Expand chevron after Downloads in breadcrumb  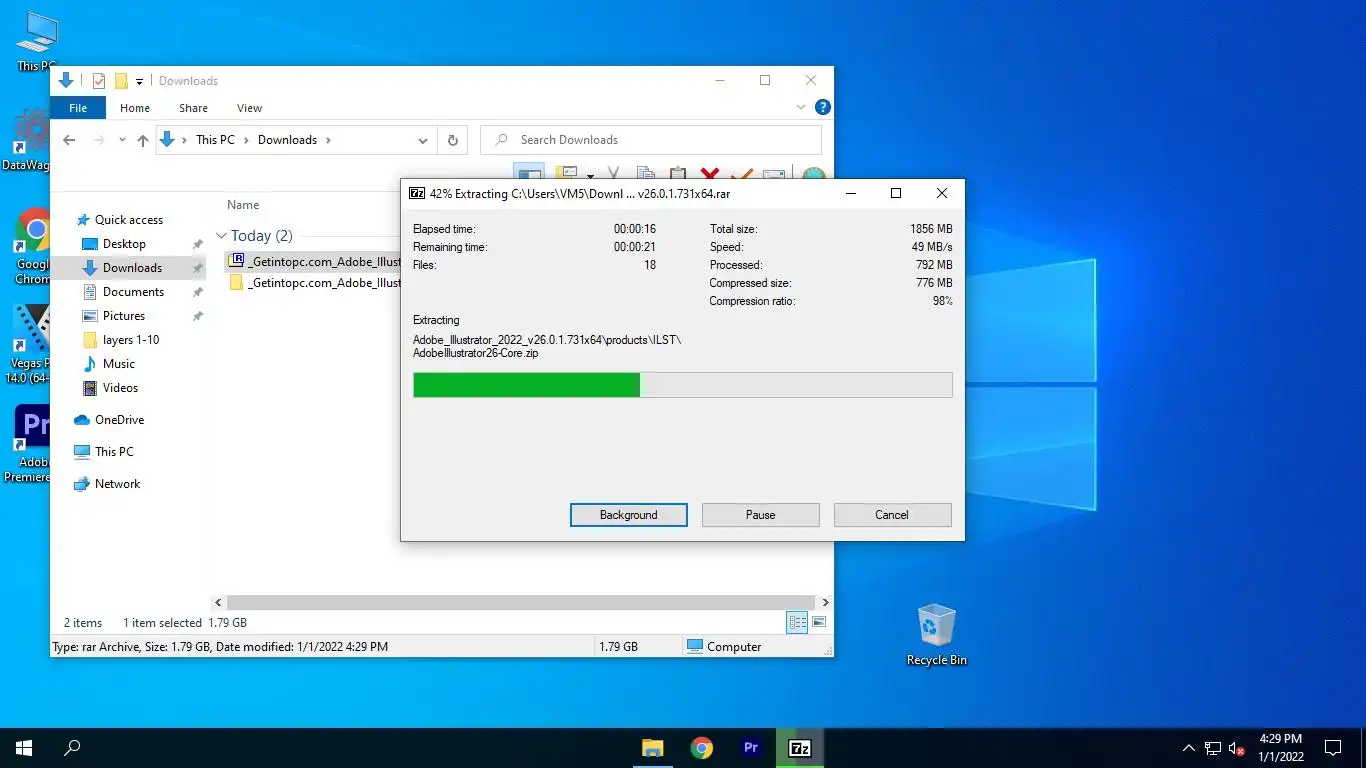pyautogui.click(x=328, y=140)
